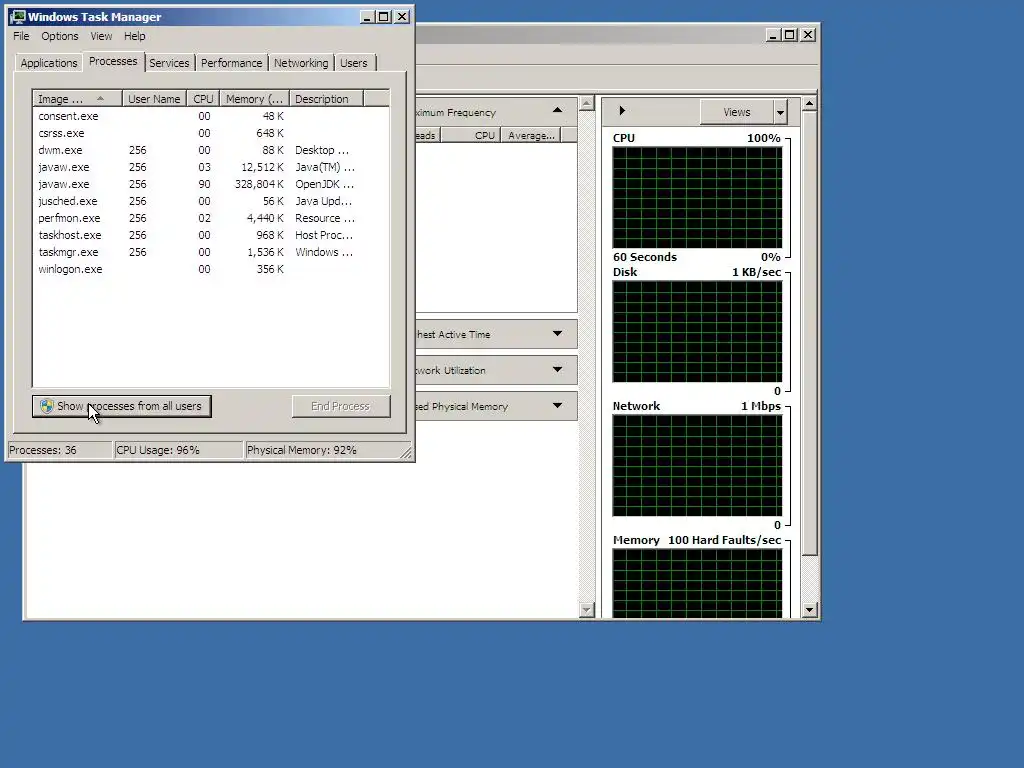Viewport: 1024px width, 768px height.
Task: Sort by Image Name column header
Action: point(77,99)
